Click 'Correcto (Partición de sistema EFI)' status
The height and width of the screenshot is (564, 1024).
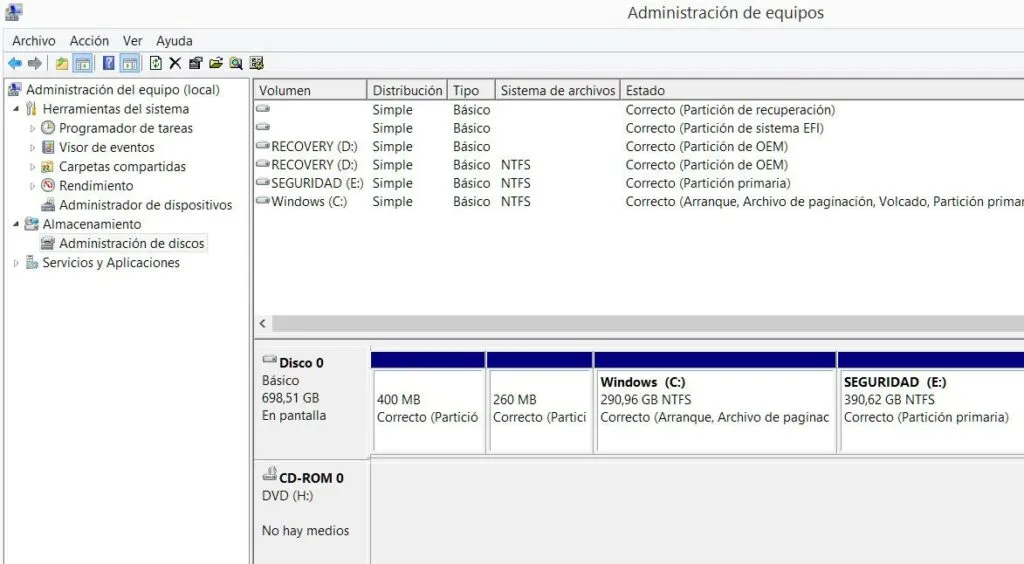click(x=724, y=129)
